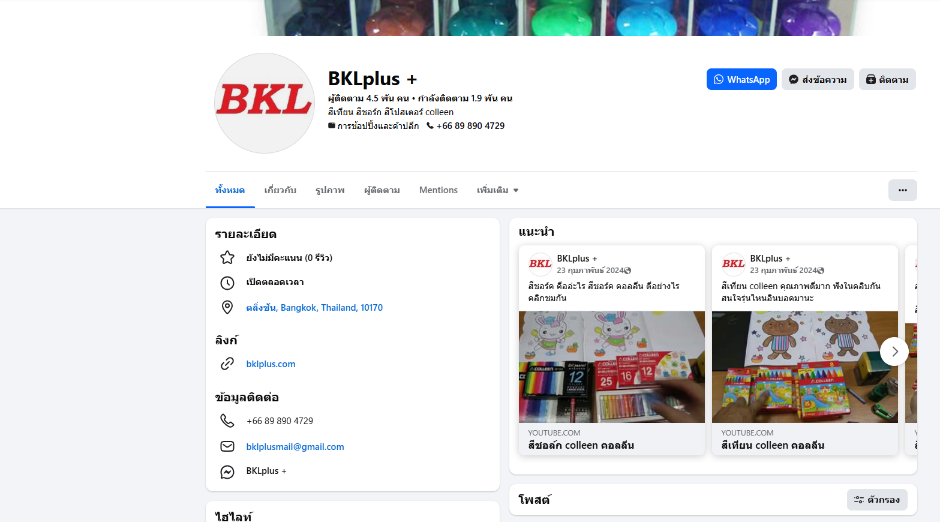Open the bear coloring video thumbnail
Viewport: 940px width, 522px height.
pos(805,367)
